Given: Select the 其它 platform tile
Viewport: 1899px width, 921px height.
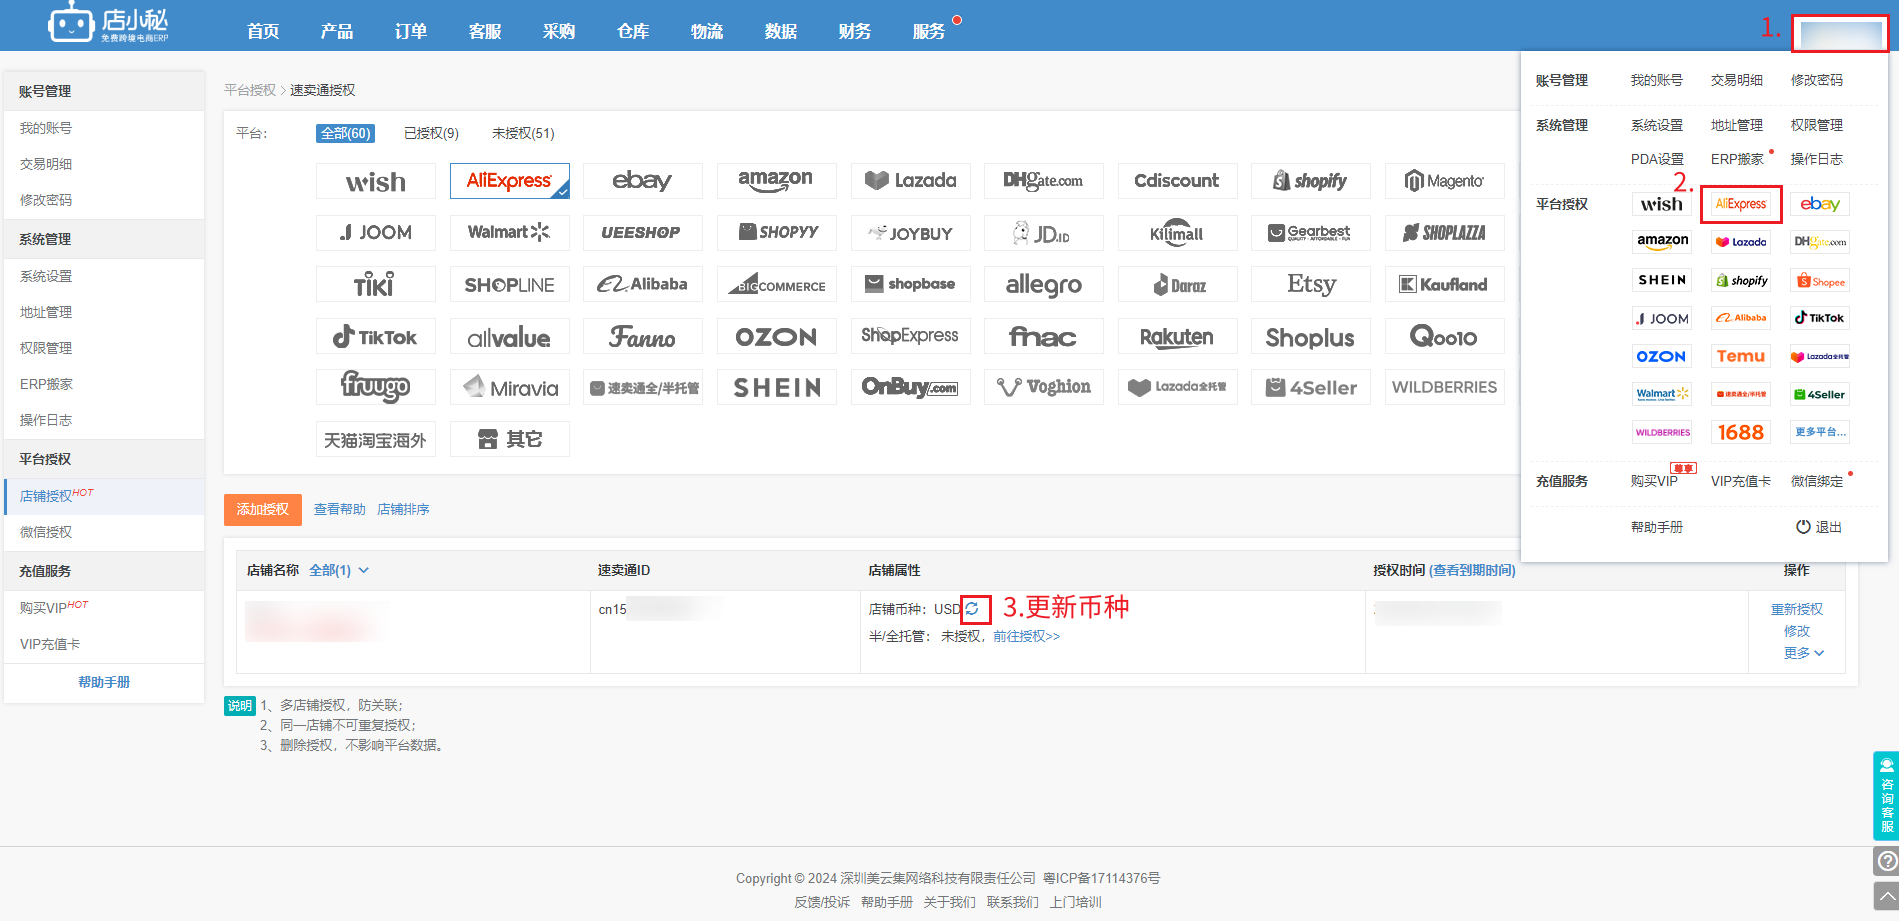Looking at the screenshot, I should (510, 439).
